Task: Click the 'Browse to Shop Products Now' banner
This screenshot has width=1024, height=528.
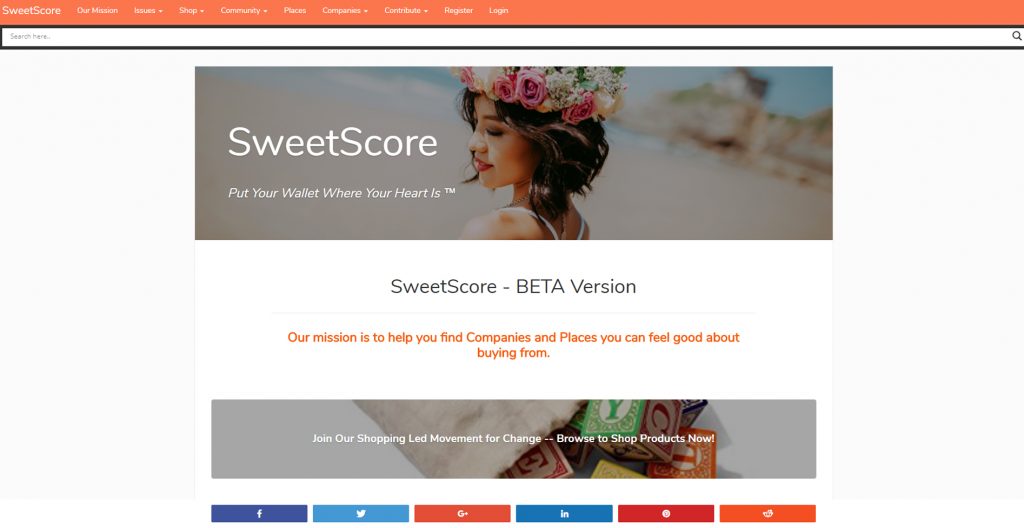Action: [513, 438]
